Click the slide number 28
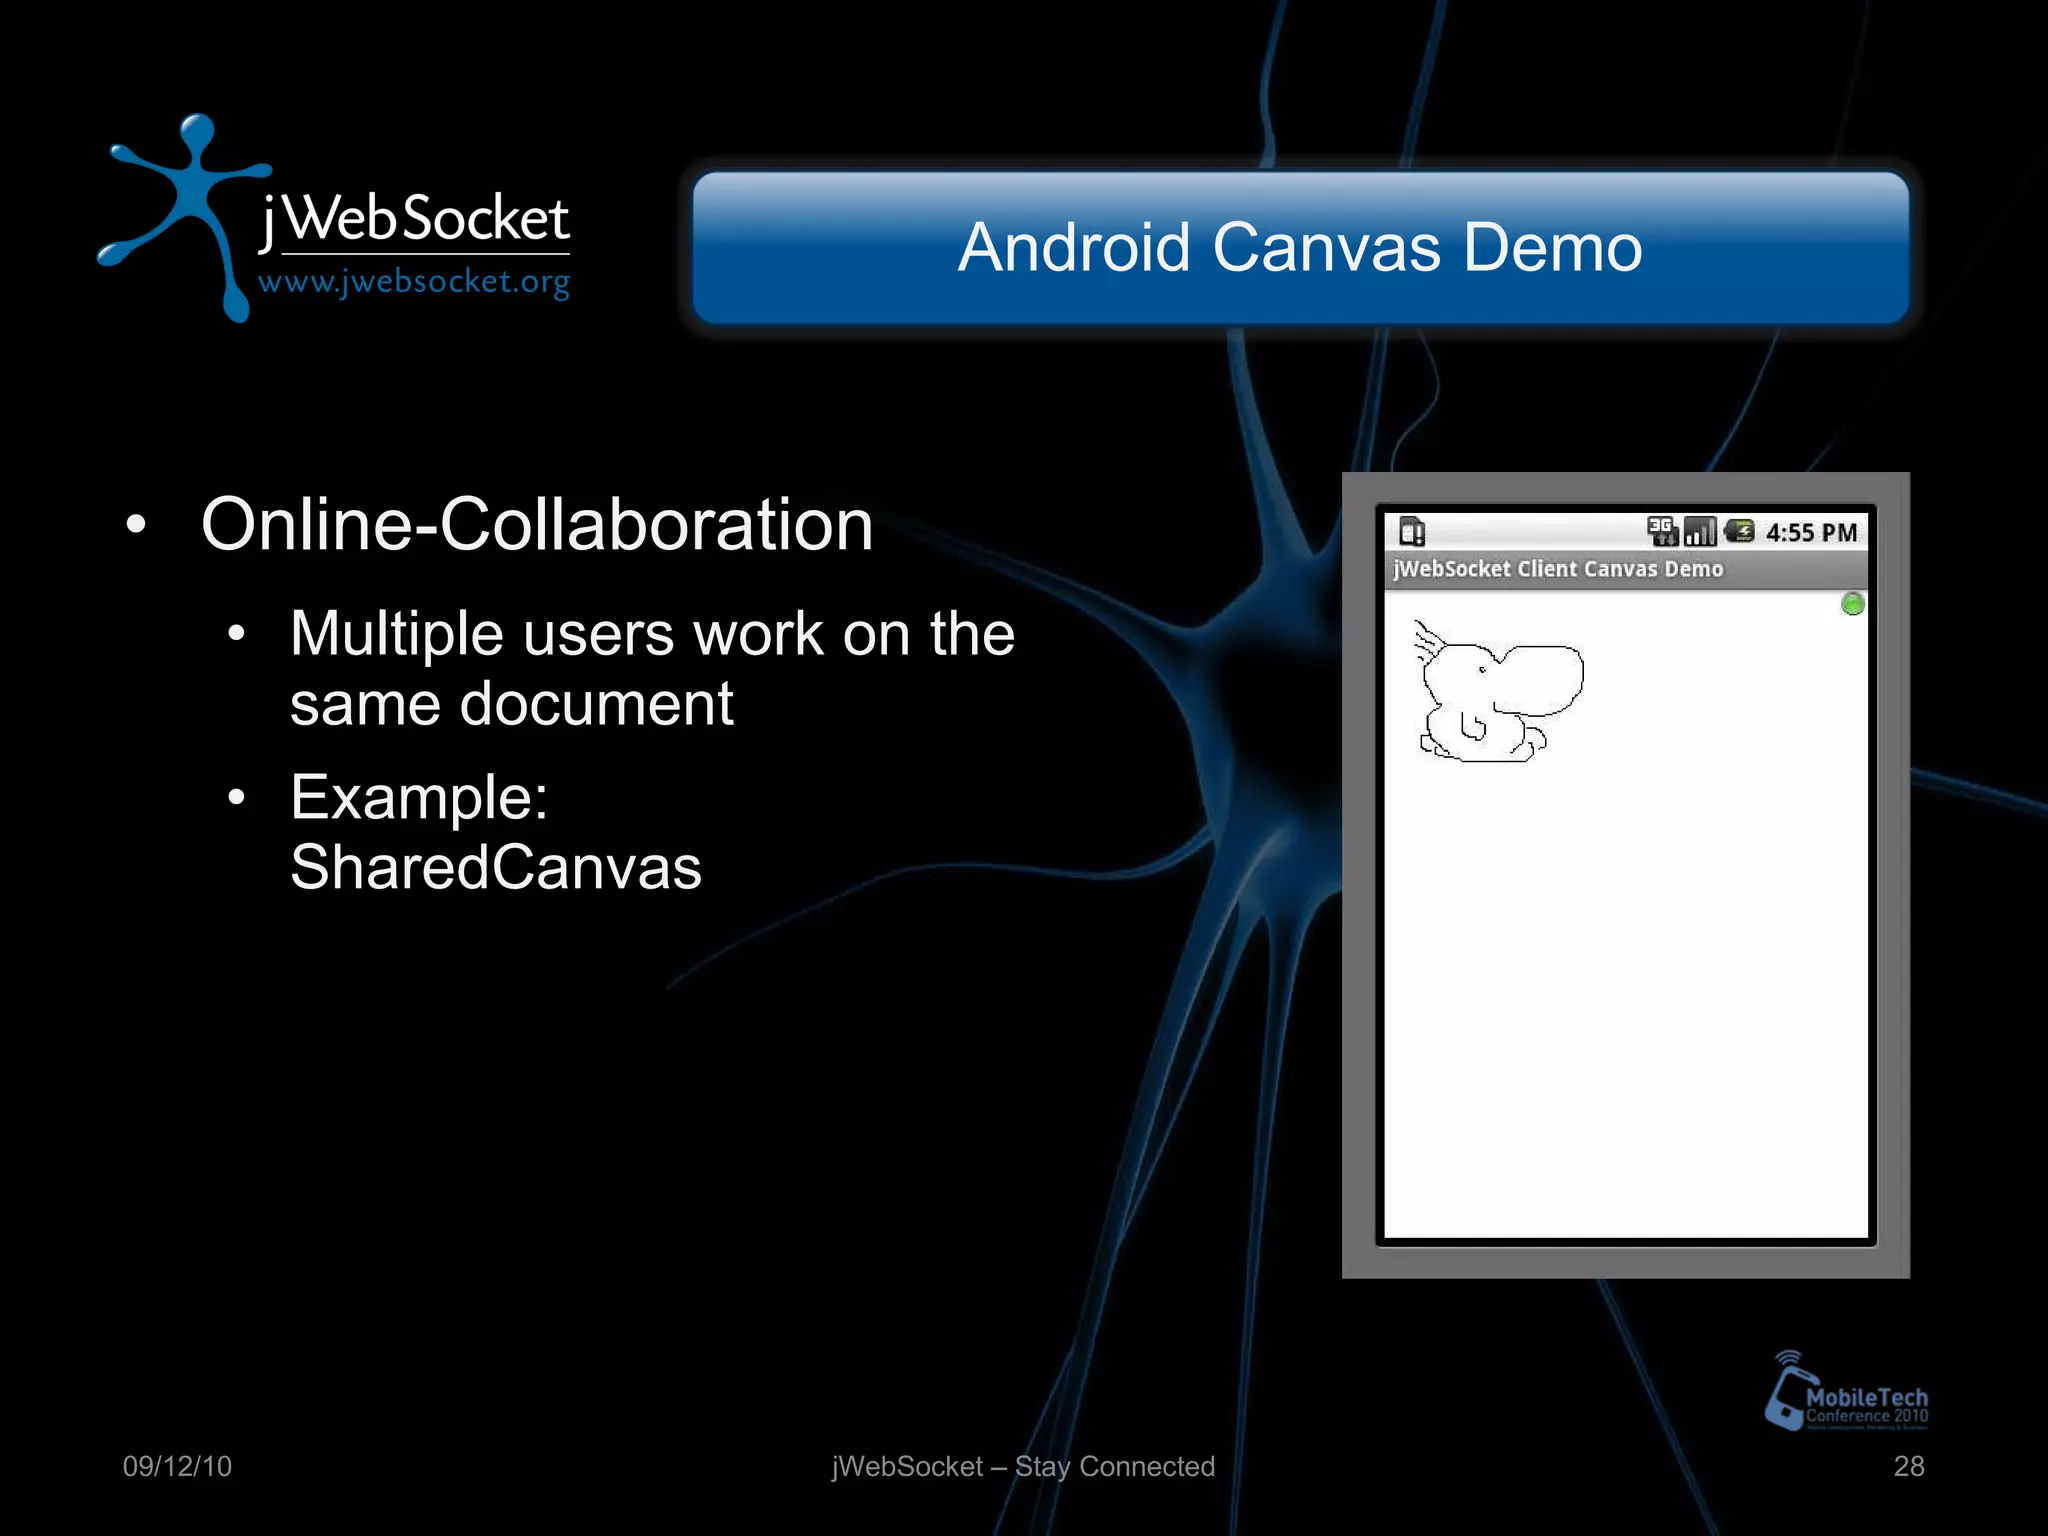 pyautogui.click(x=1909, y=1466)
